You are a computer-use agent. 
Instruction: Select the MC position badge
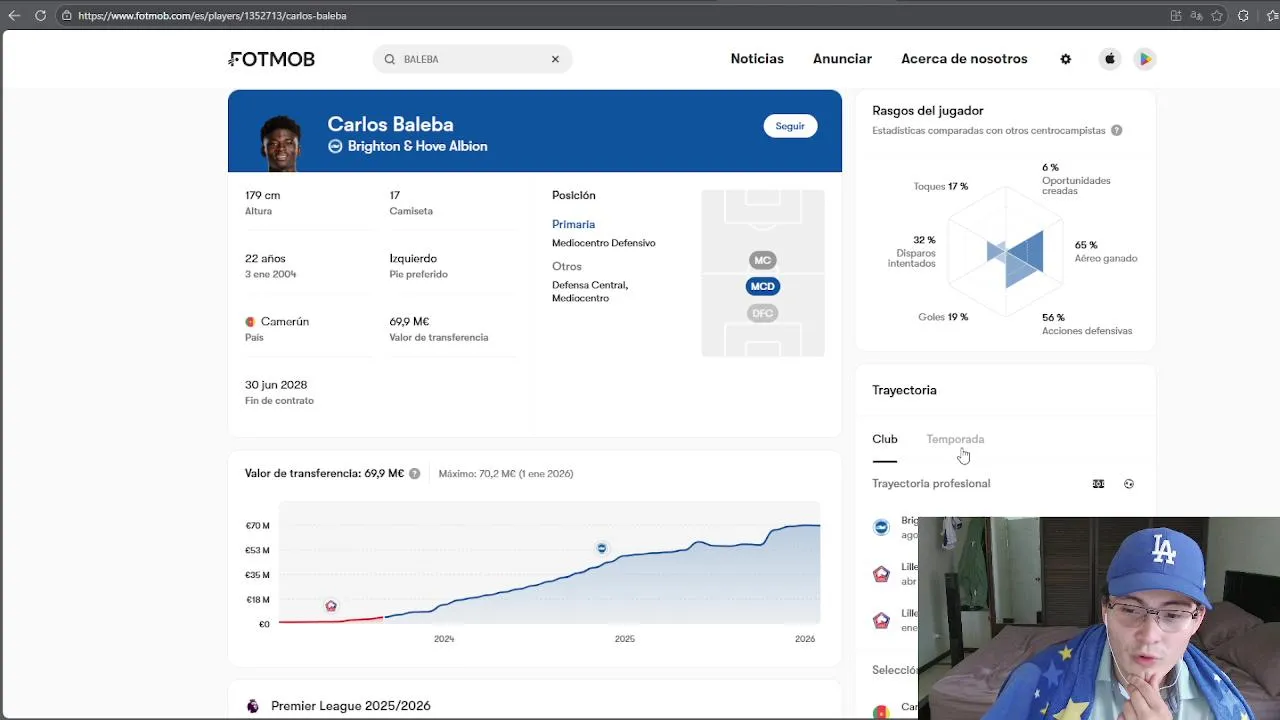[x=762, y=260]
